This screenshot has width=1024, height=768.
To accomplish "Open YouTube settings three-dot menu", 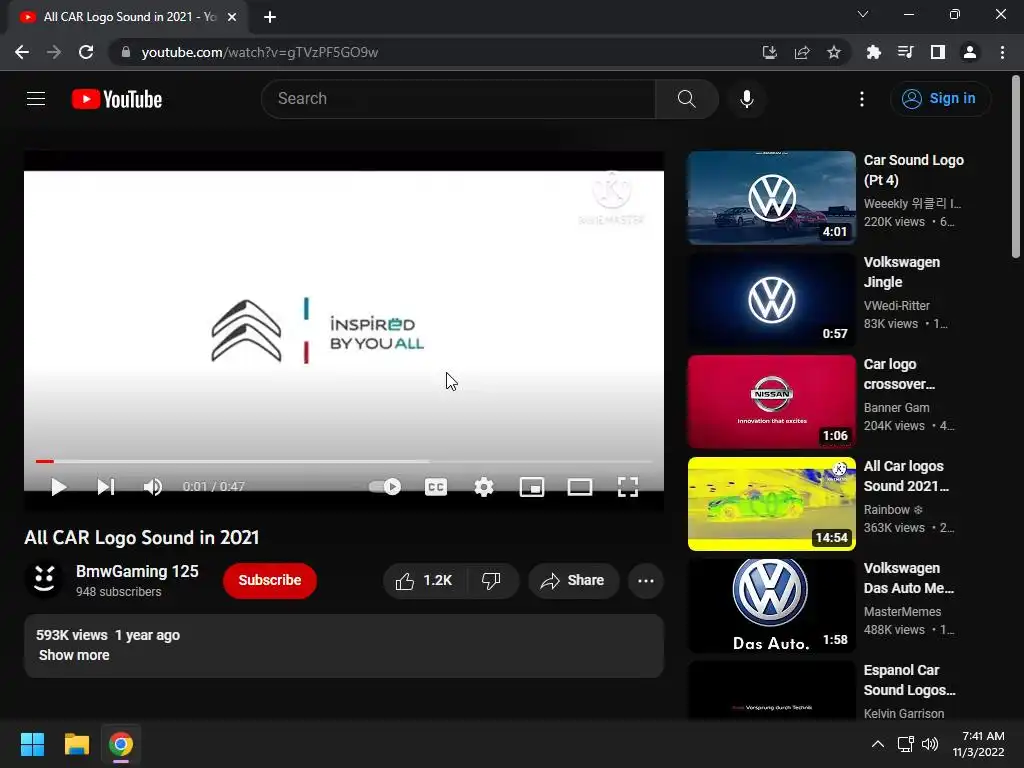I will pyautogui.click(x=861, y=99).
